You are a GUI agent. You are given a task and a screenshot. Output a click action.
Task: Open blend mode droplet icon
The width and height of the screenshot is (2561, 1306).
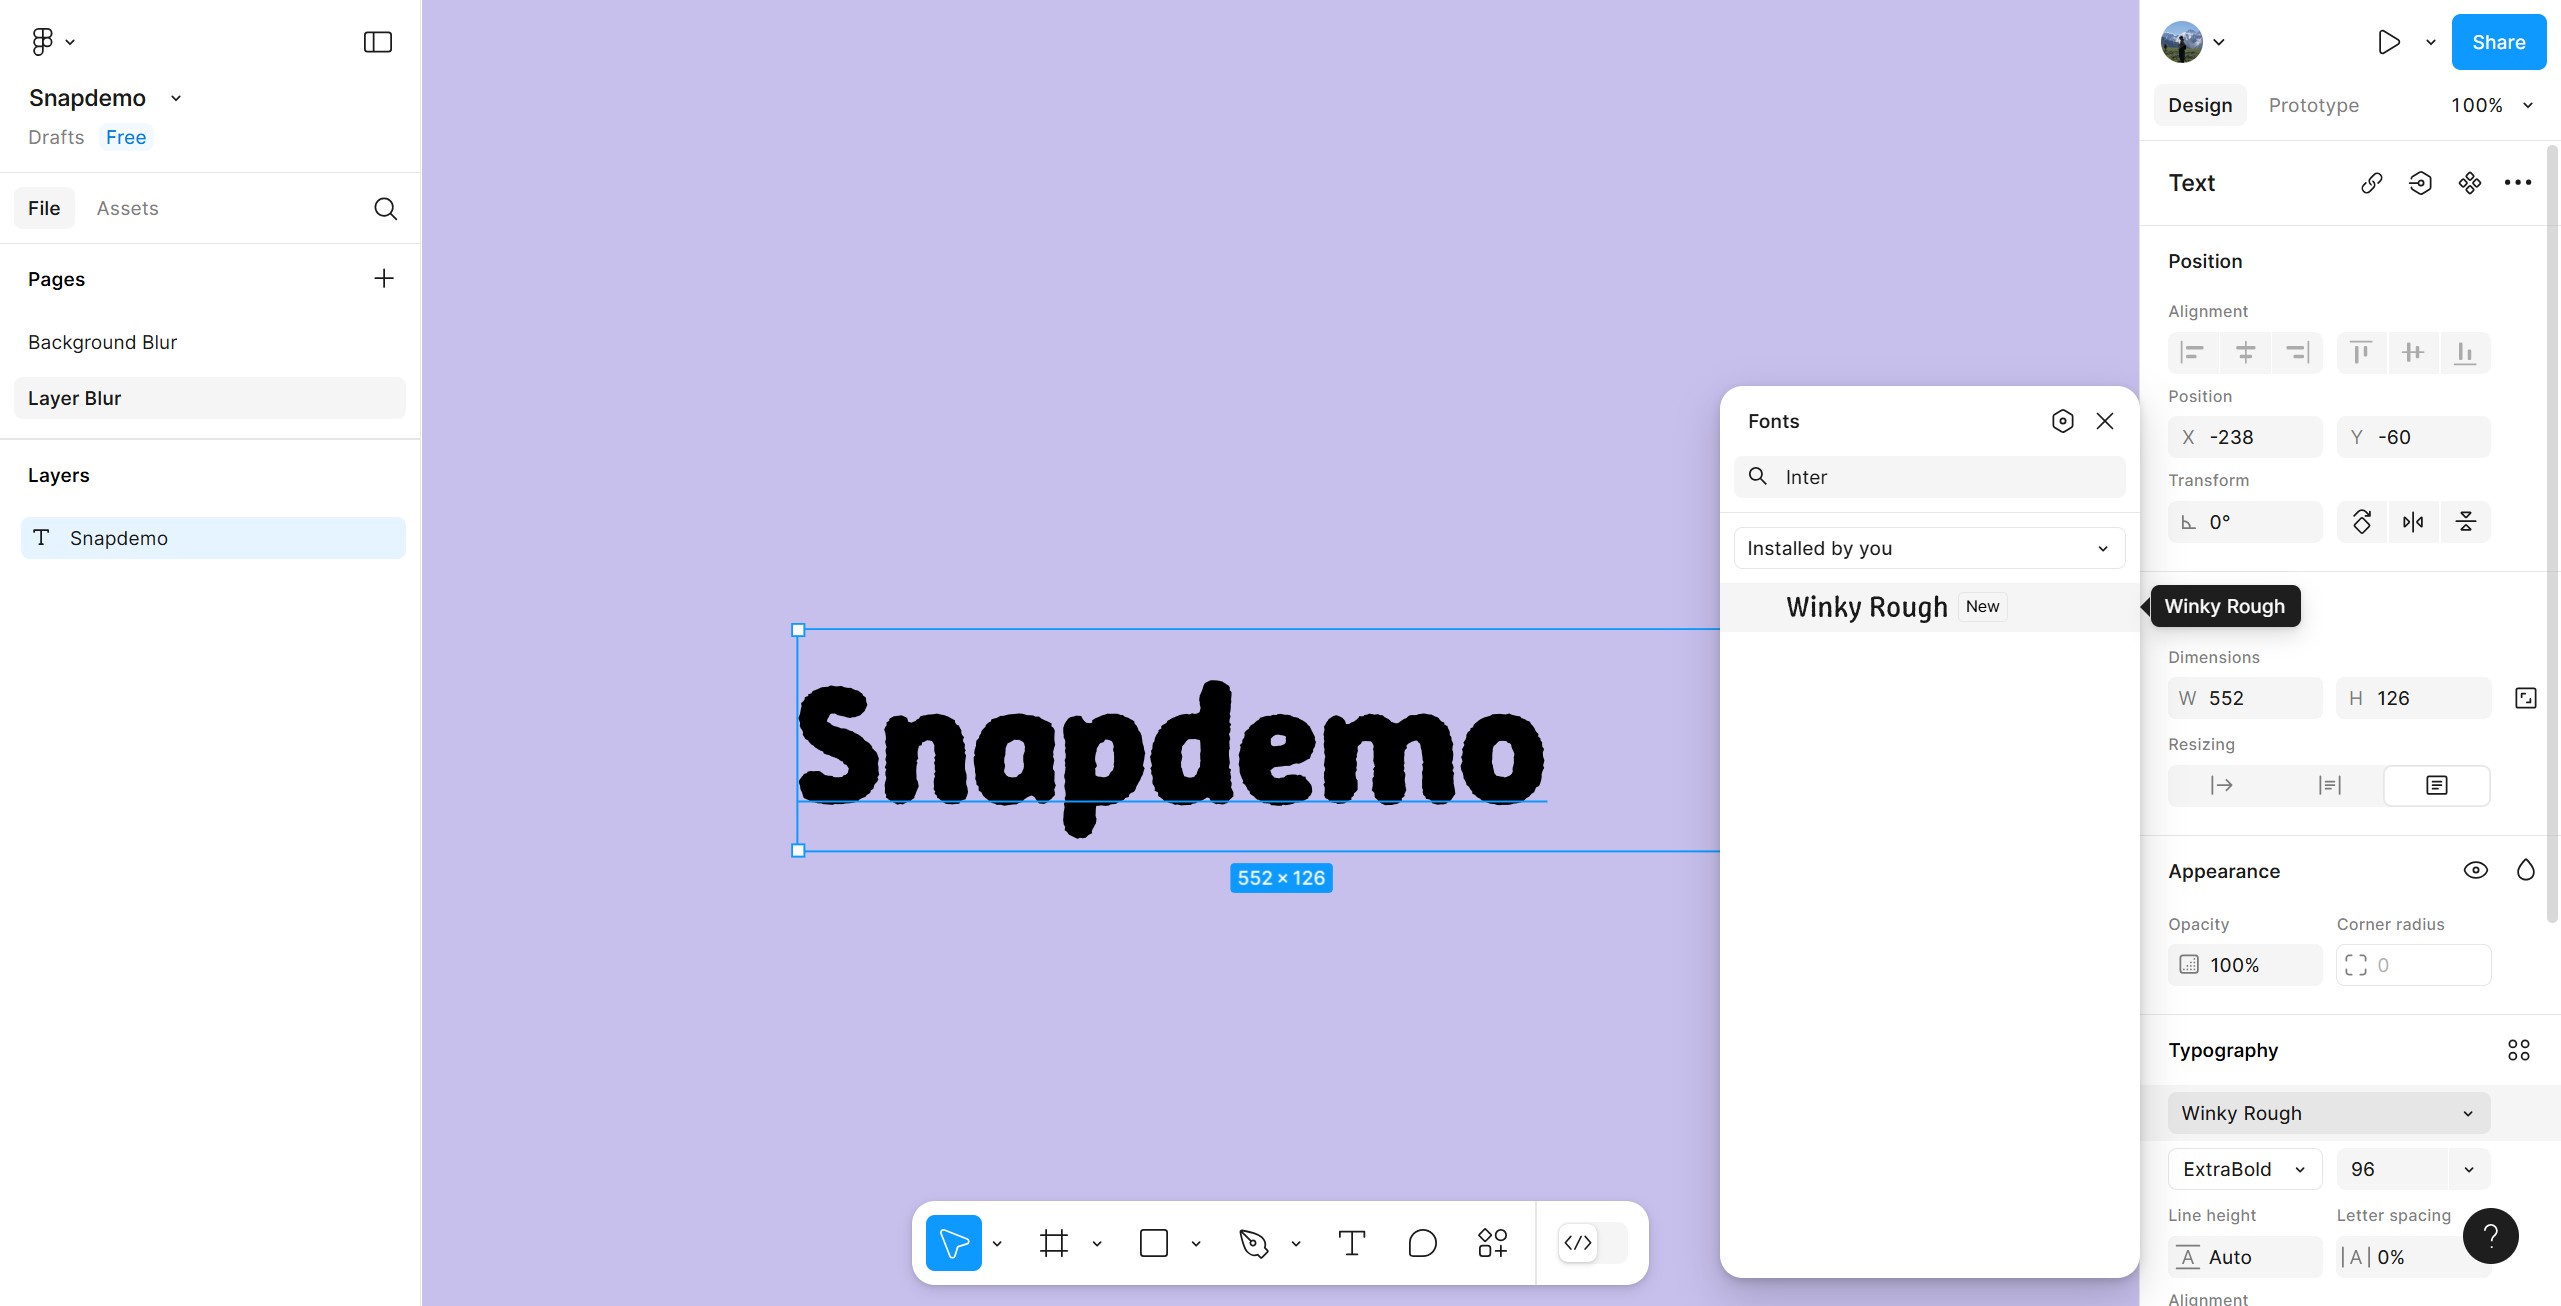tap(2525, 870)
